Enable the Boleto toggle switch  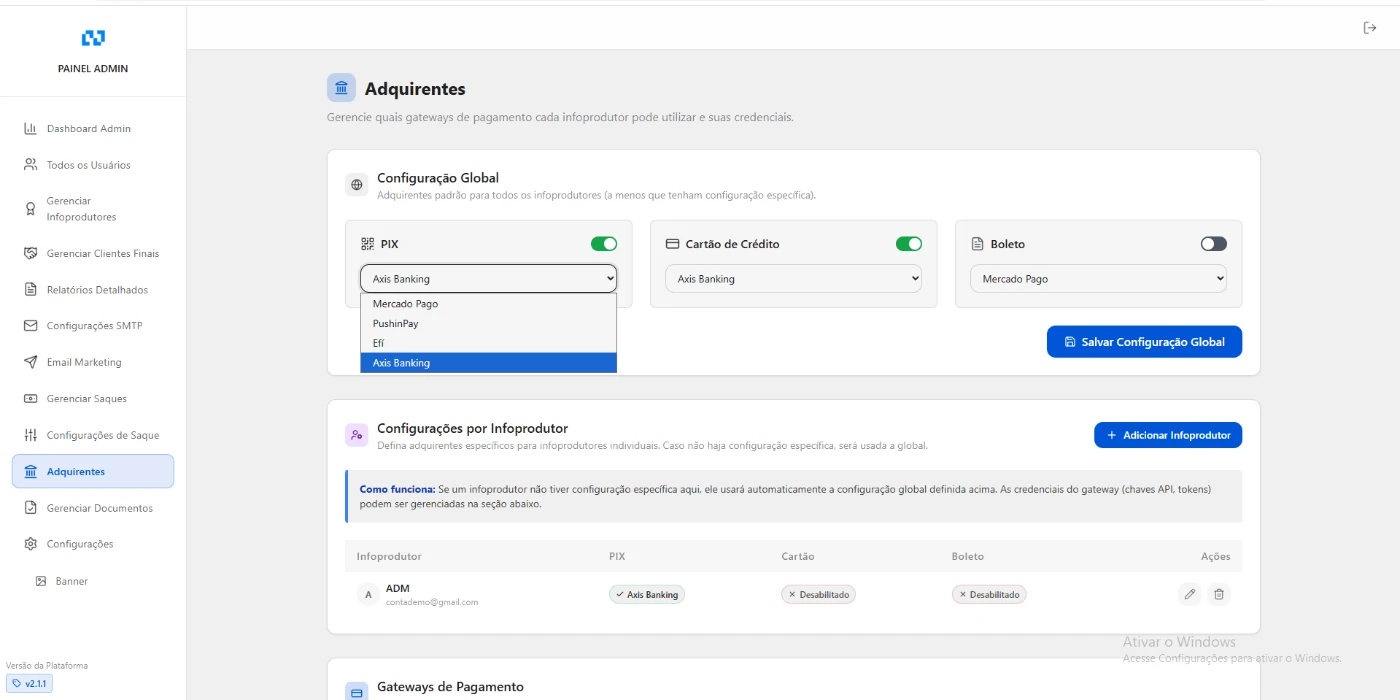pyautogui.click(x=1213, y=244)
